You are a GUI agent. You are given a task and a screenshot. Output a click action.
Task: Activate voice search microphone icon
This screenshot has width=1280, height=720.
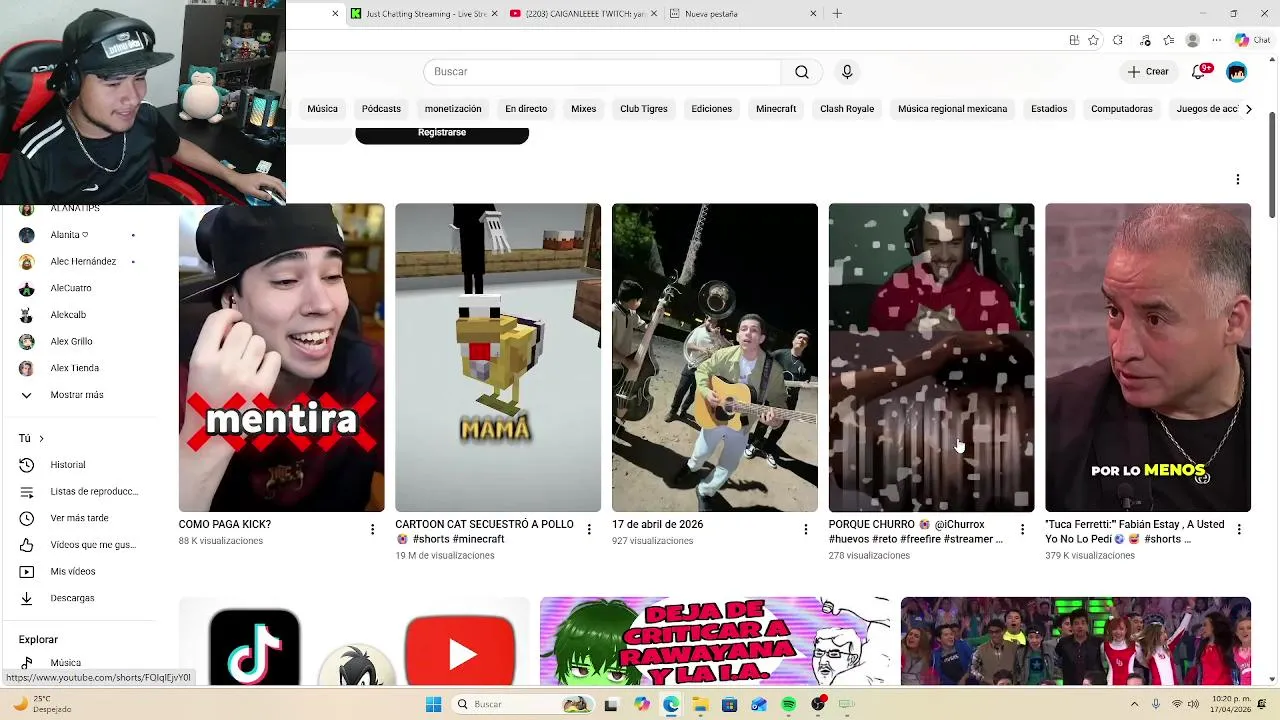coord(847,72)
